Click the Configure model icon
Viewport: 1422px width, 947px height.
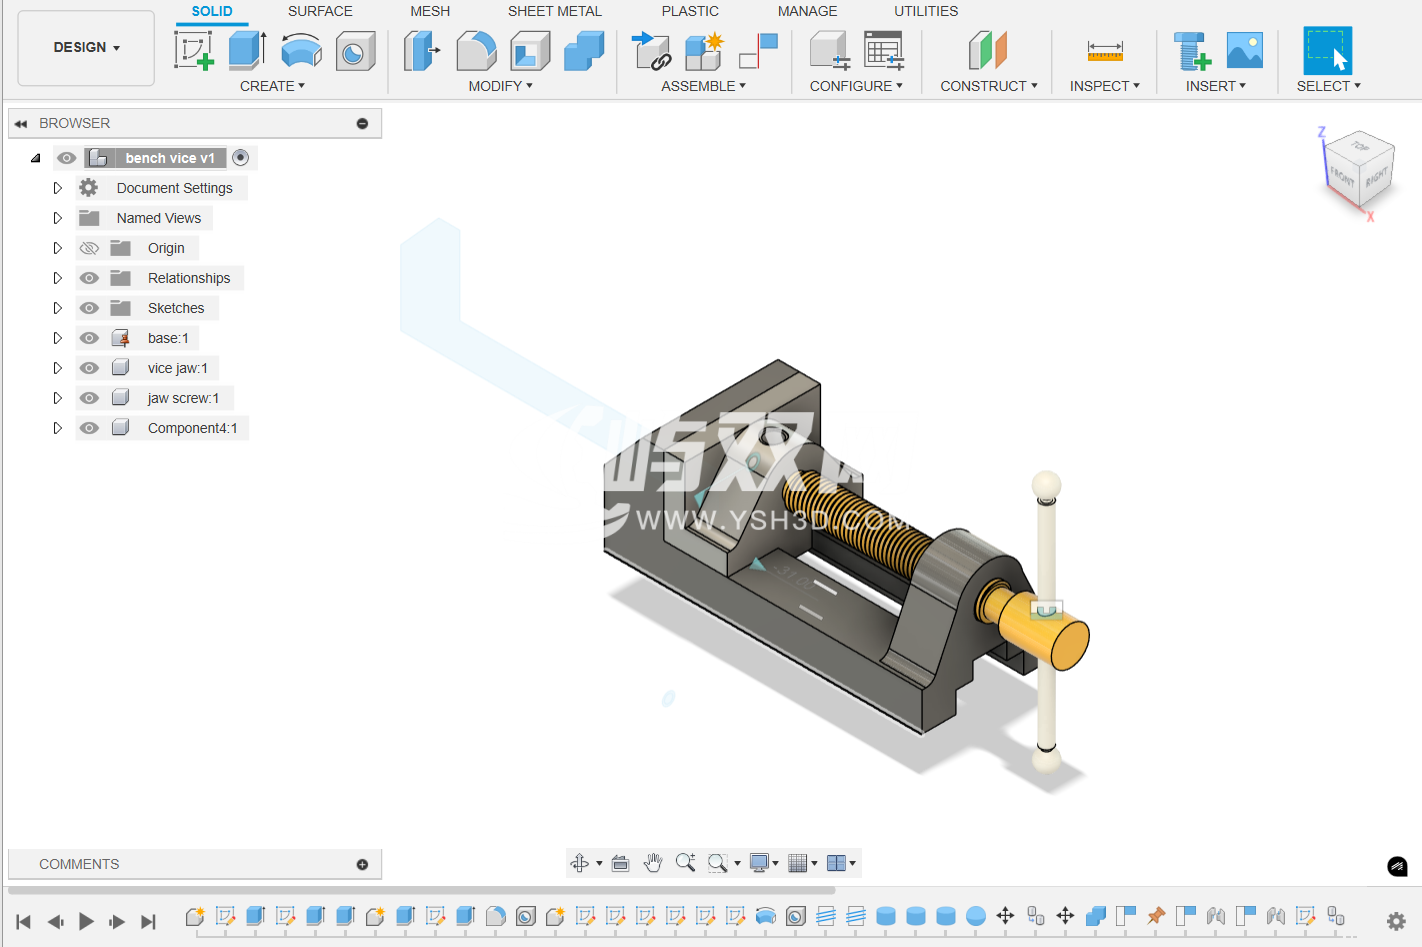tap(830, 50)
